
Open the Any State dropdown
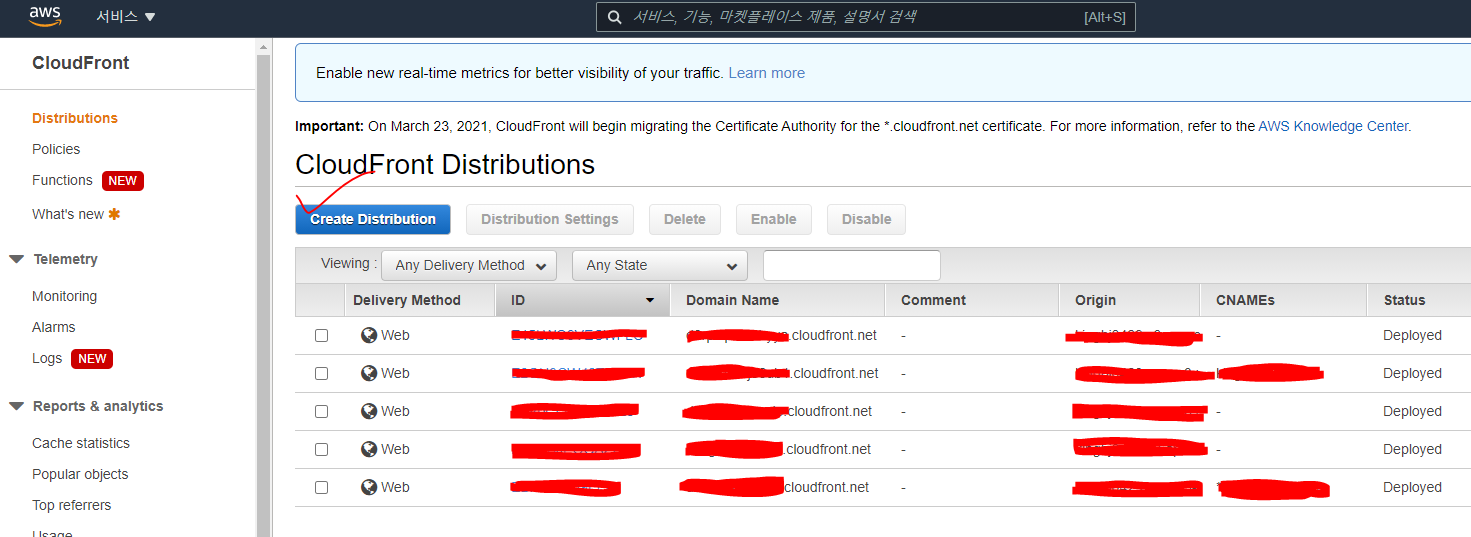pos(660,265)
